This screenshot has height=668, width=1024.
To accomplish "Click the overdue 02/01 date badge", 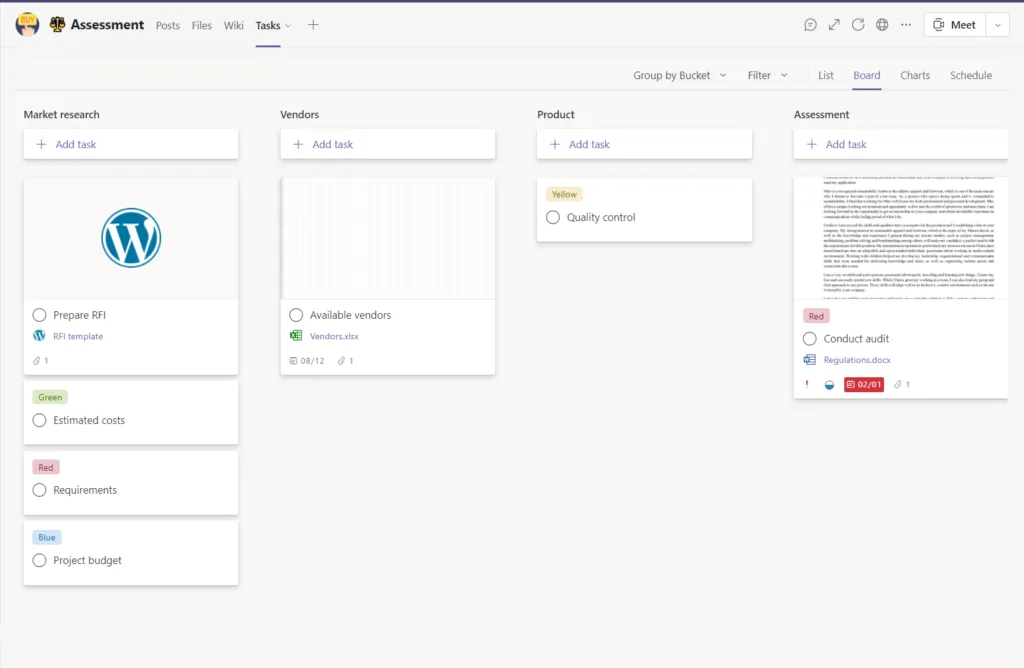I will click(864, 385).
